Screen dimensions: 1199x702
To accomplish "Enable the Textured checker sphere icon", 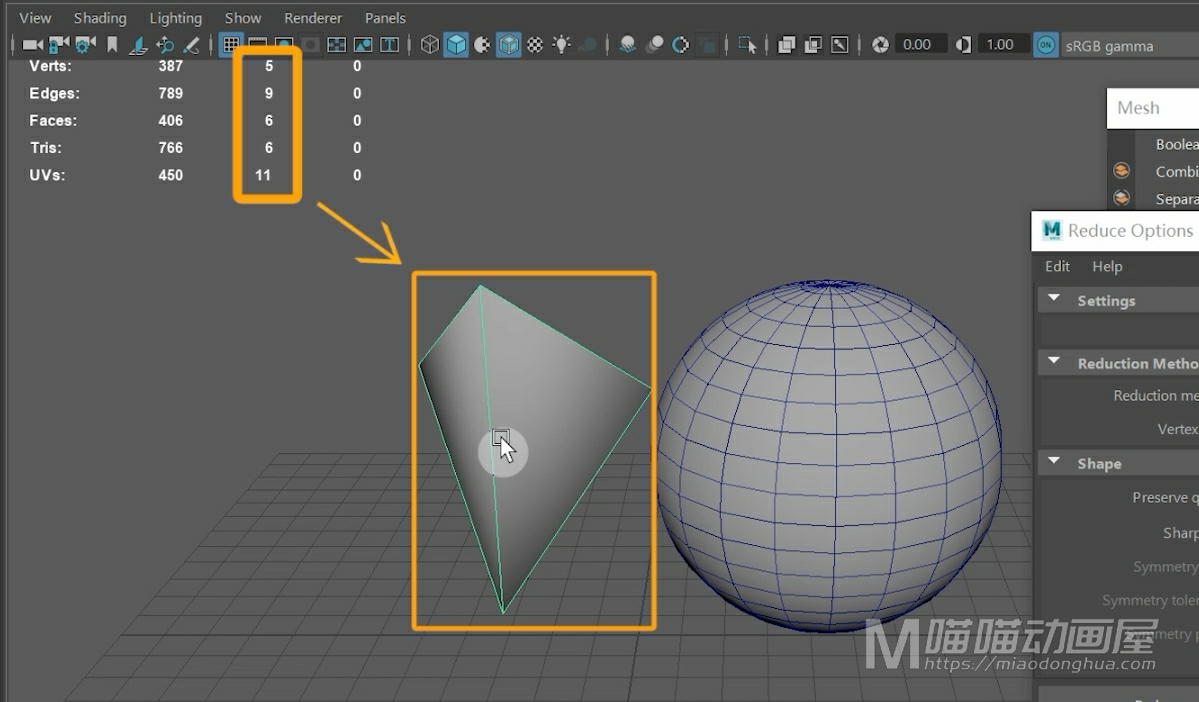I will click(x=535, y=45).
